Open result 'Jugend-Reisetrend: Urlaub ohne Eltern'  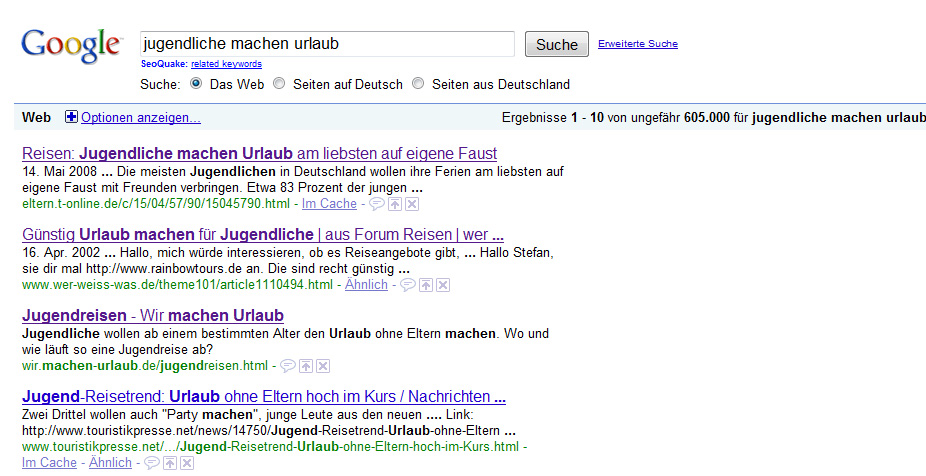[264, 396]
